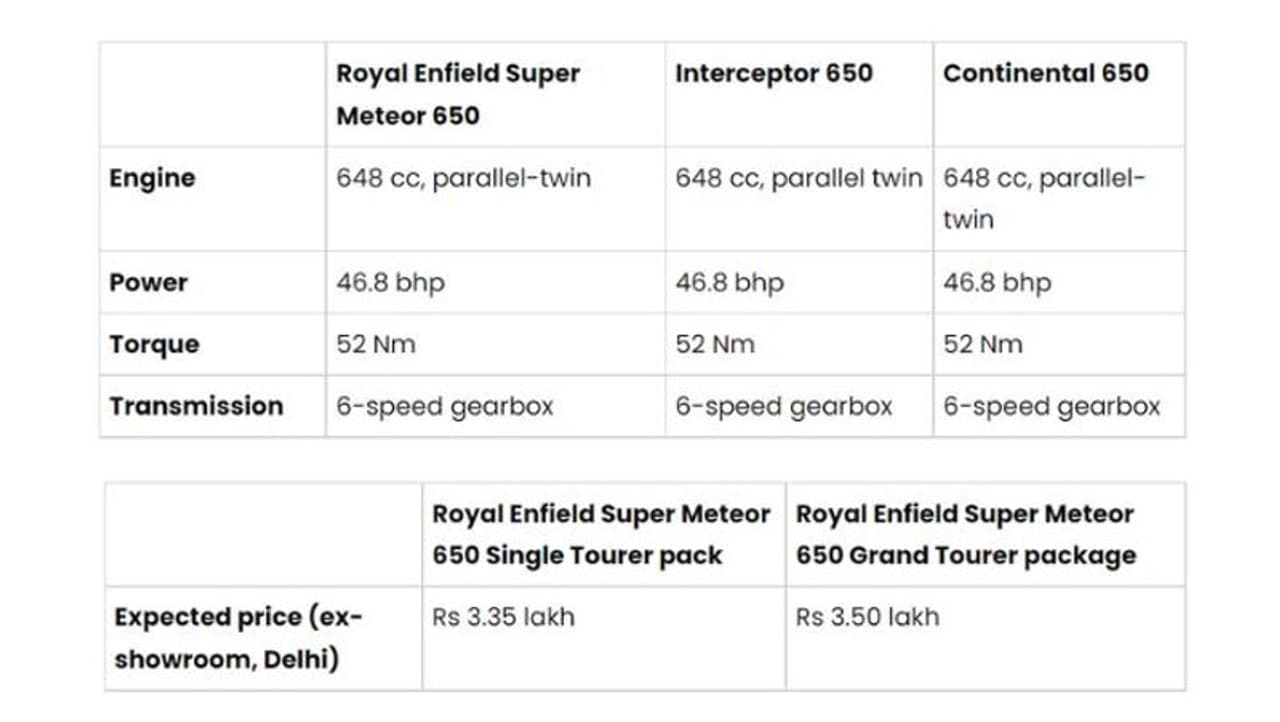Click the Super Meteor 52 Nm torque value
The image size is (1280, 722).
click(375, 345)
